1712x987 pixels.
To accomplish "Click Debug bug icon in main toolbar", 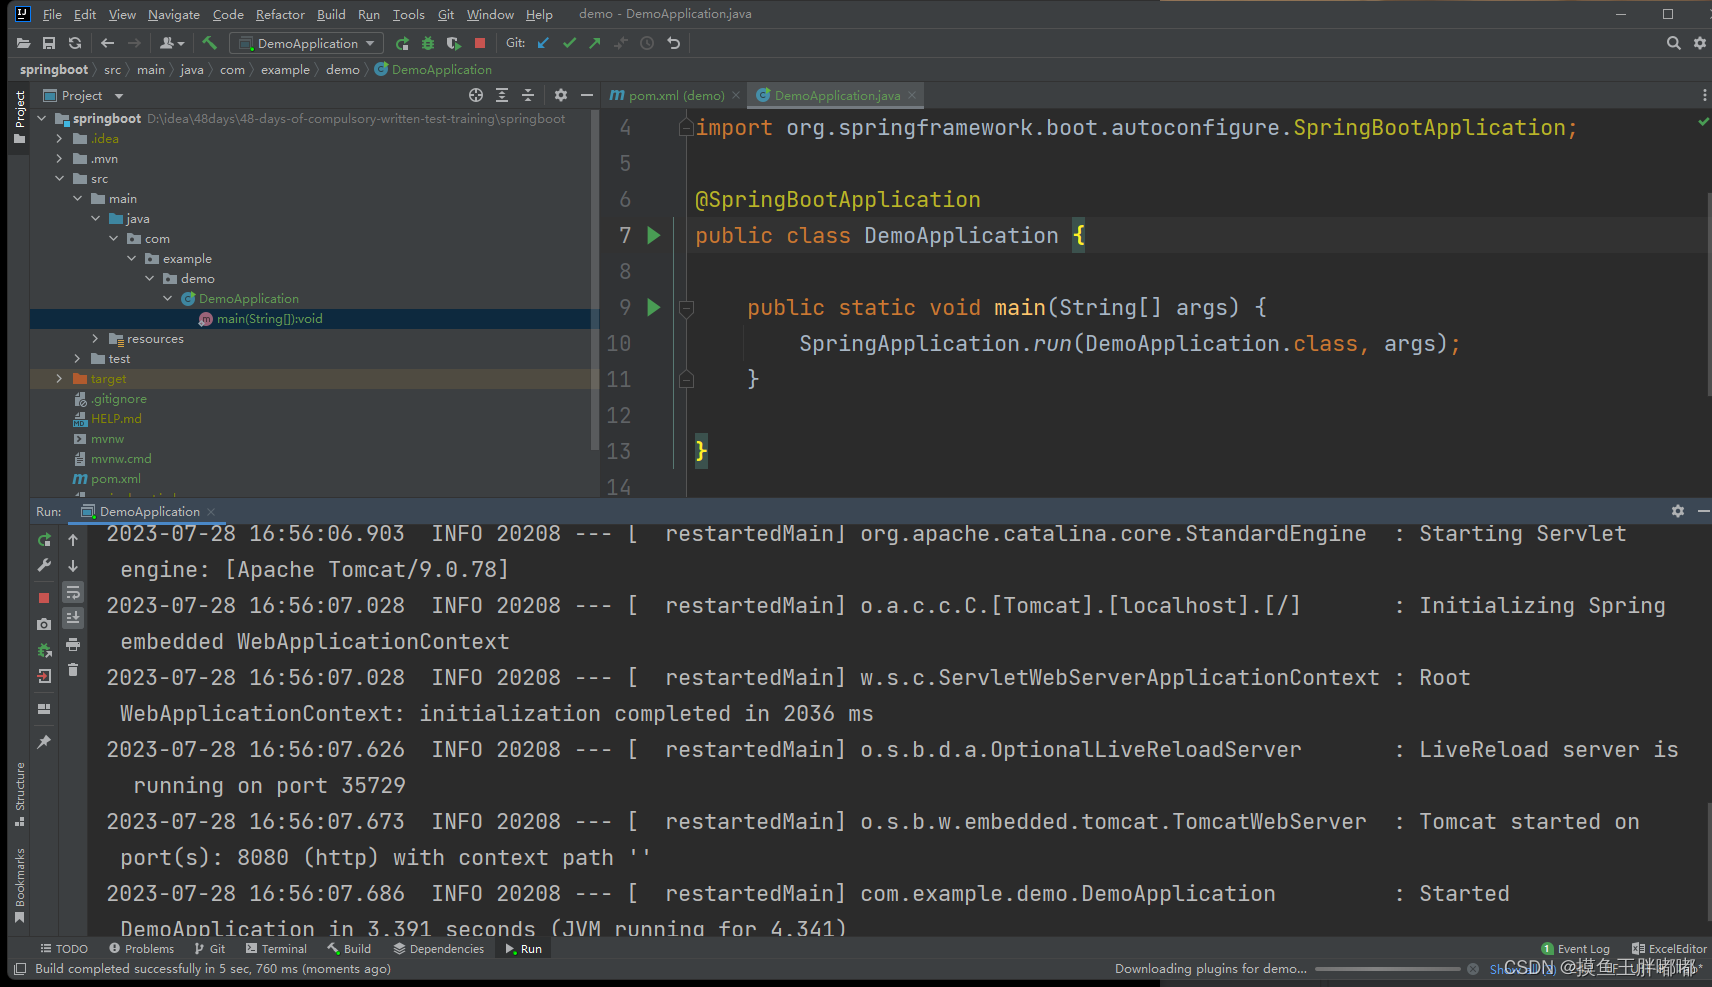I will pos(428,43).
